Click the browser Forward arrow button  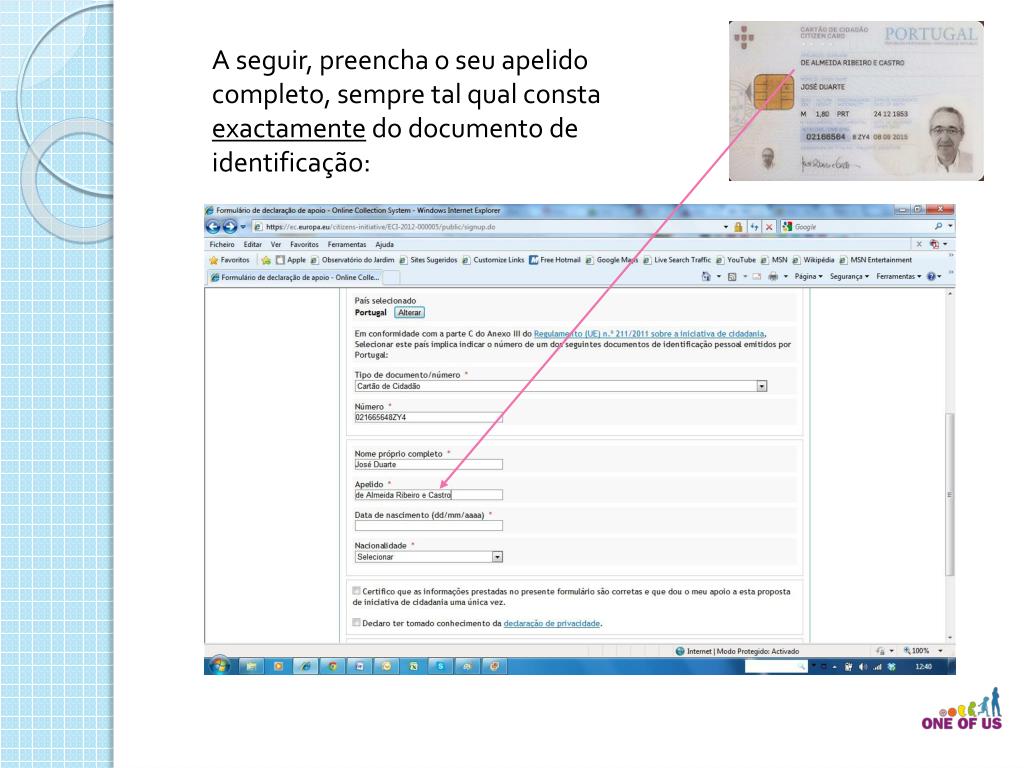pyautogui.click(x=229, y=227)
